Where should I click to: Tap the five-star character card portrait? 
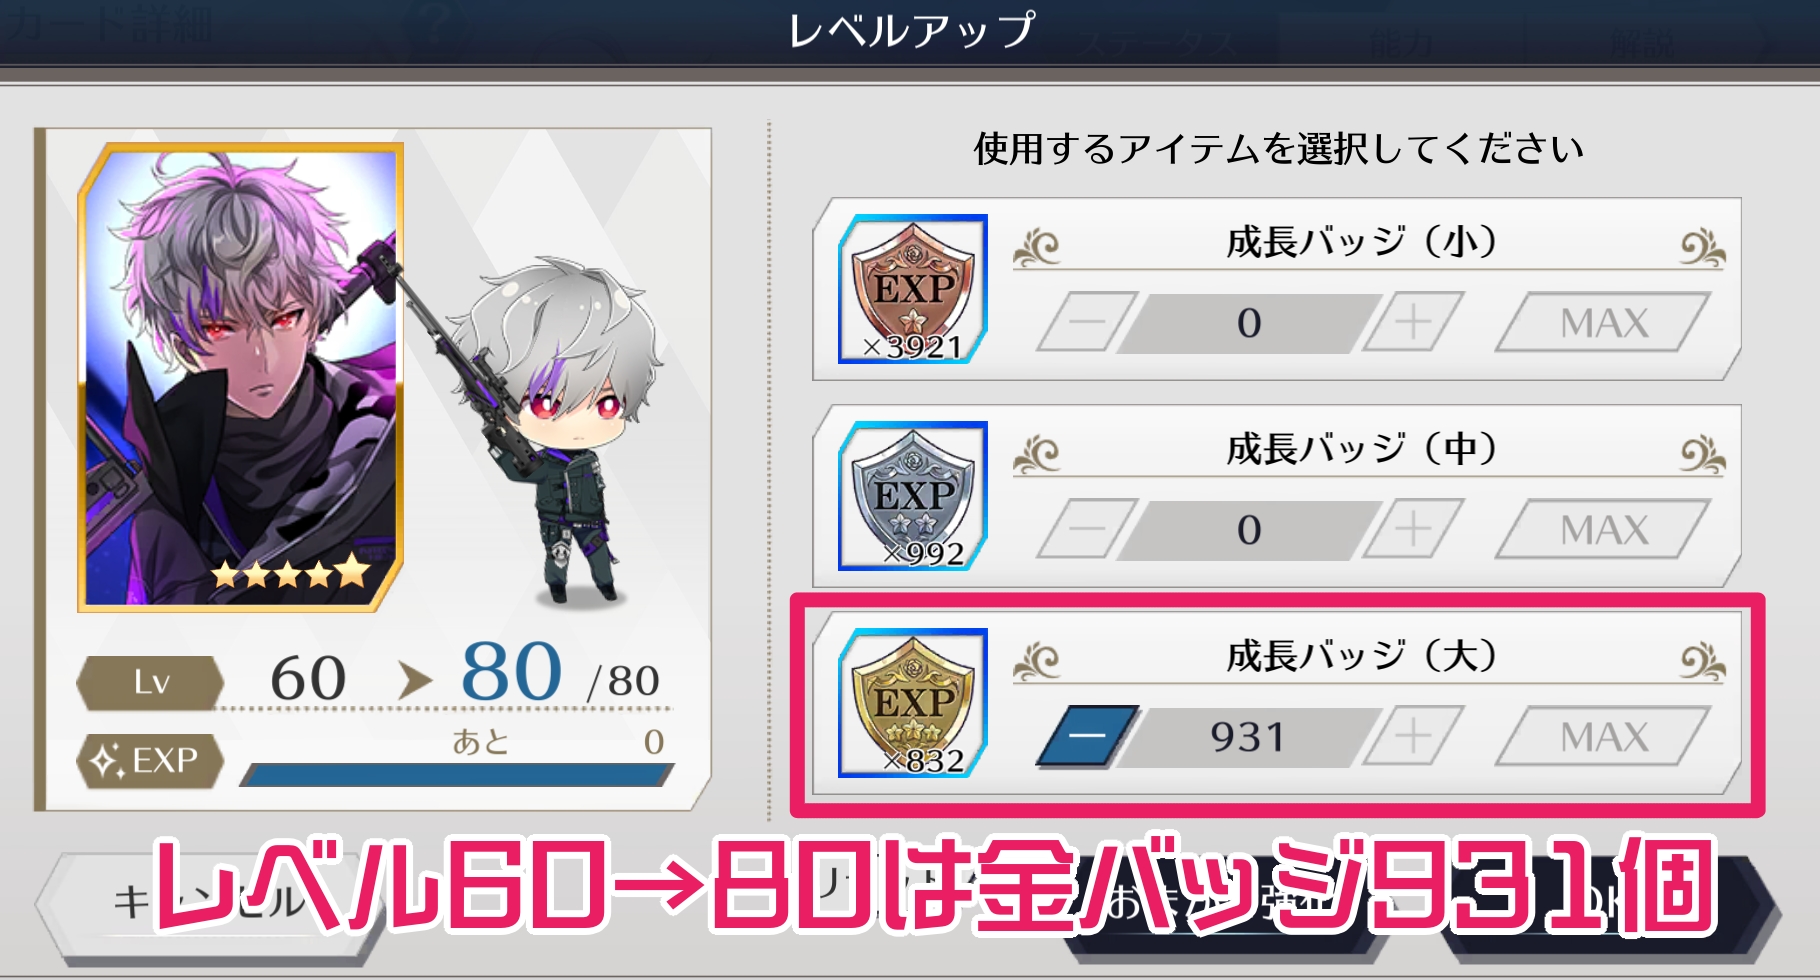(241, 376)
